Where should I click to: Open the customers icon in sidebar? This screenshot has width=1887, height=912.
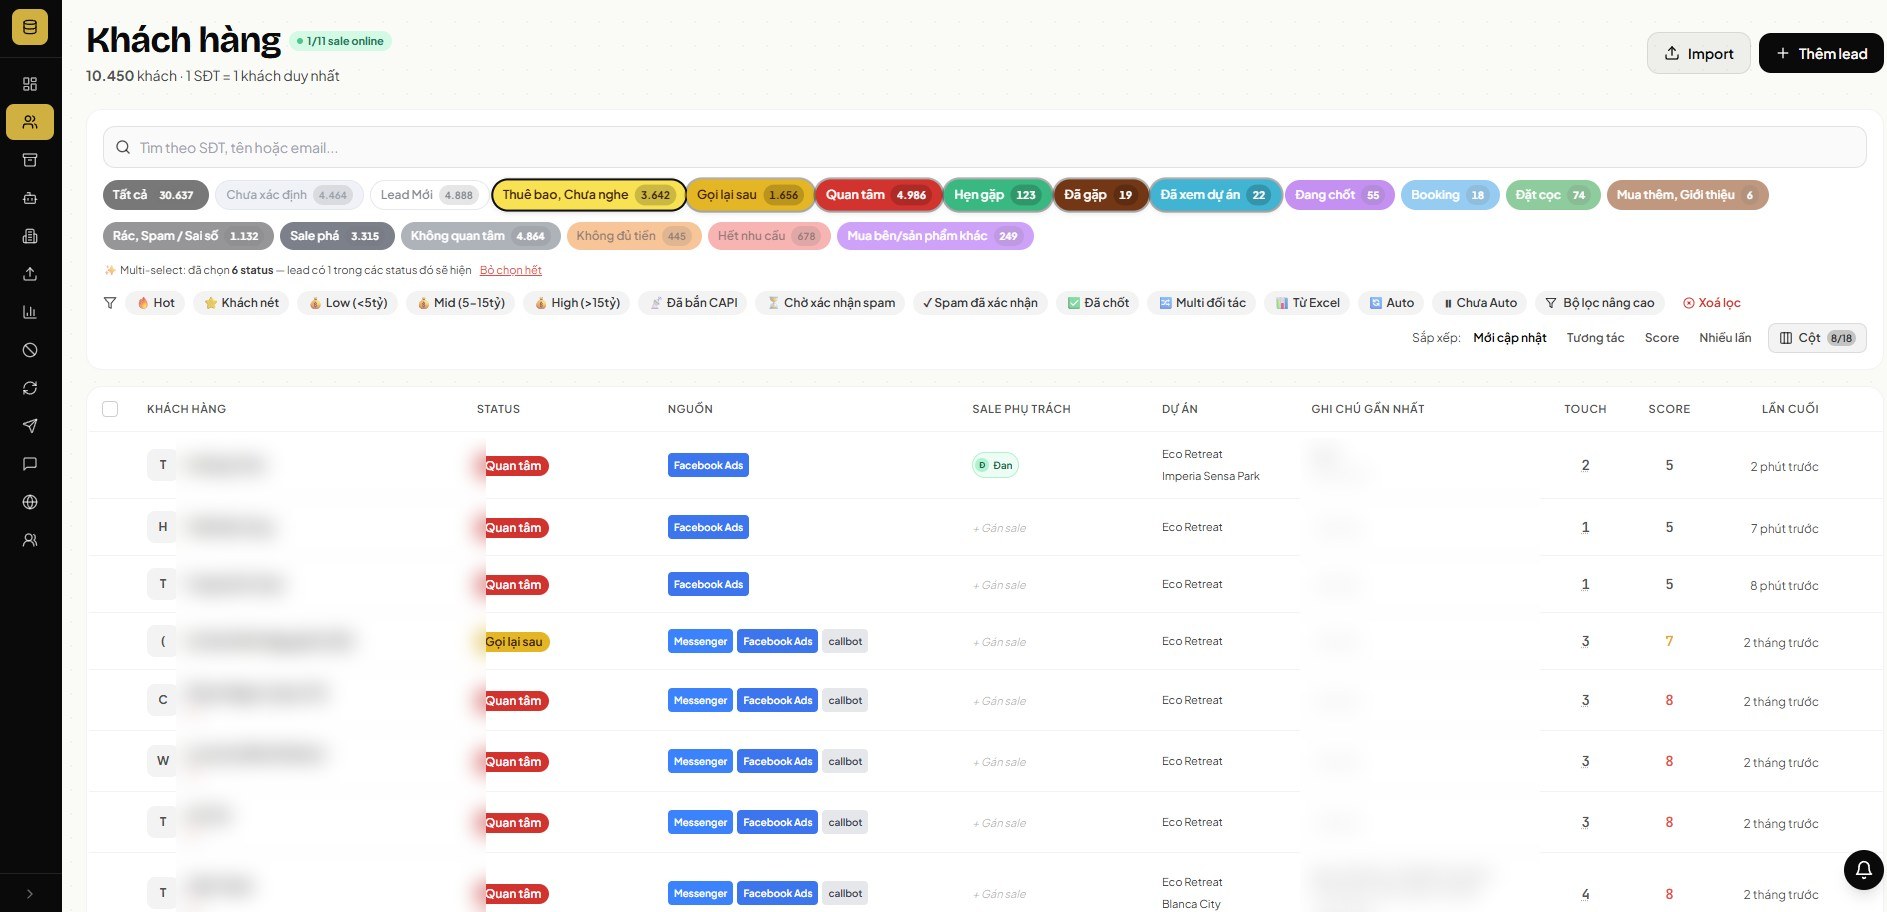click(30, 122)
